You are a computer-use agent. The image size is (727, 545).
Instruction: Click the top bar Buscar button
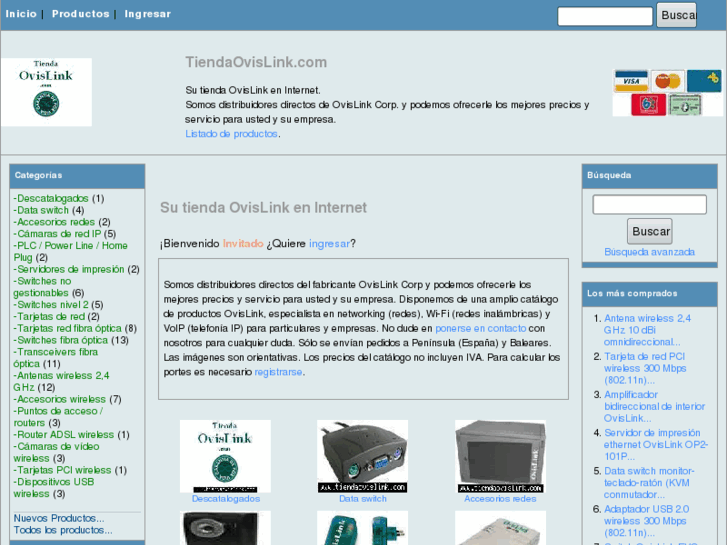[x=676, y=15]
